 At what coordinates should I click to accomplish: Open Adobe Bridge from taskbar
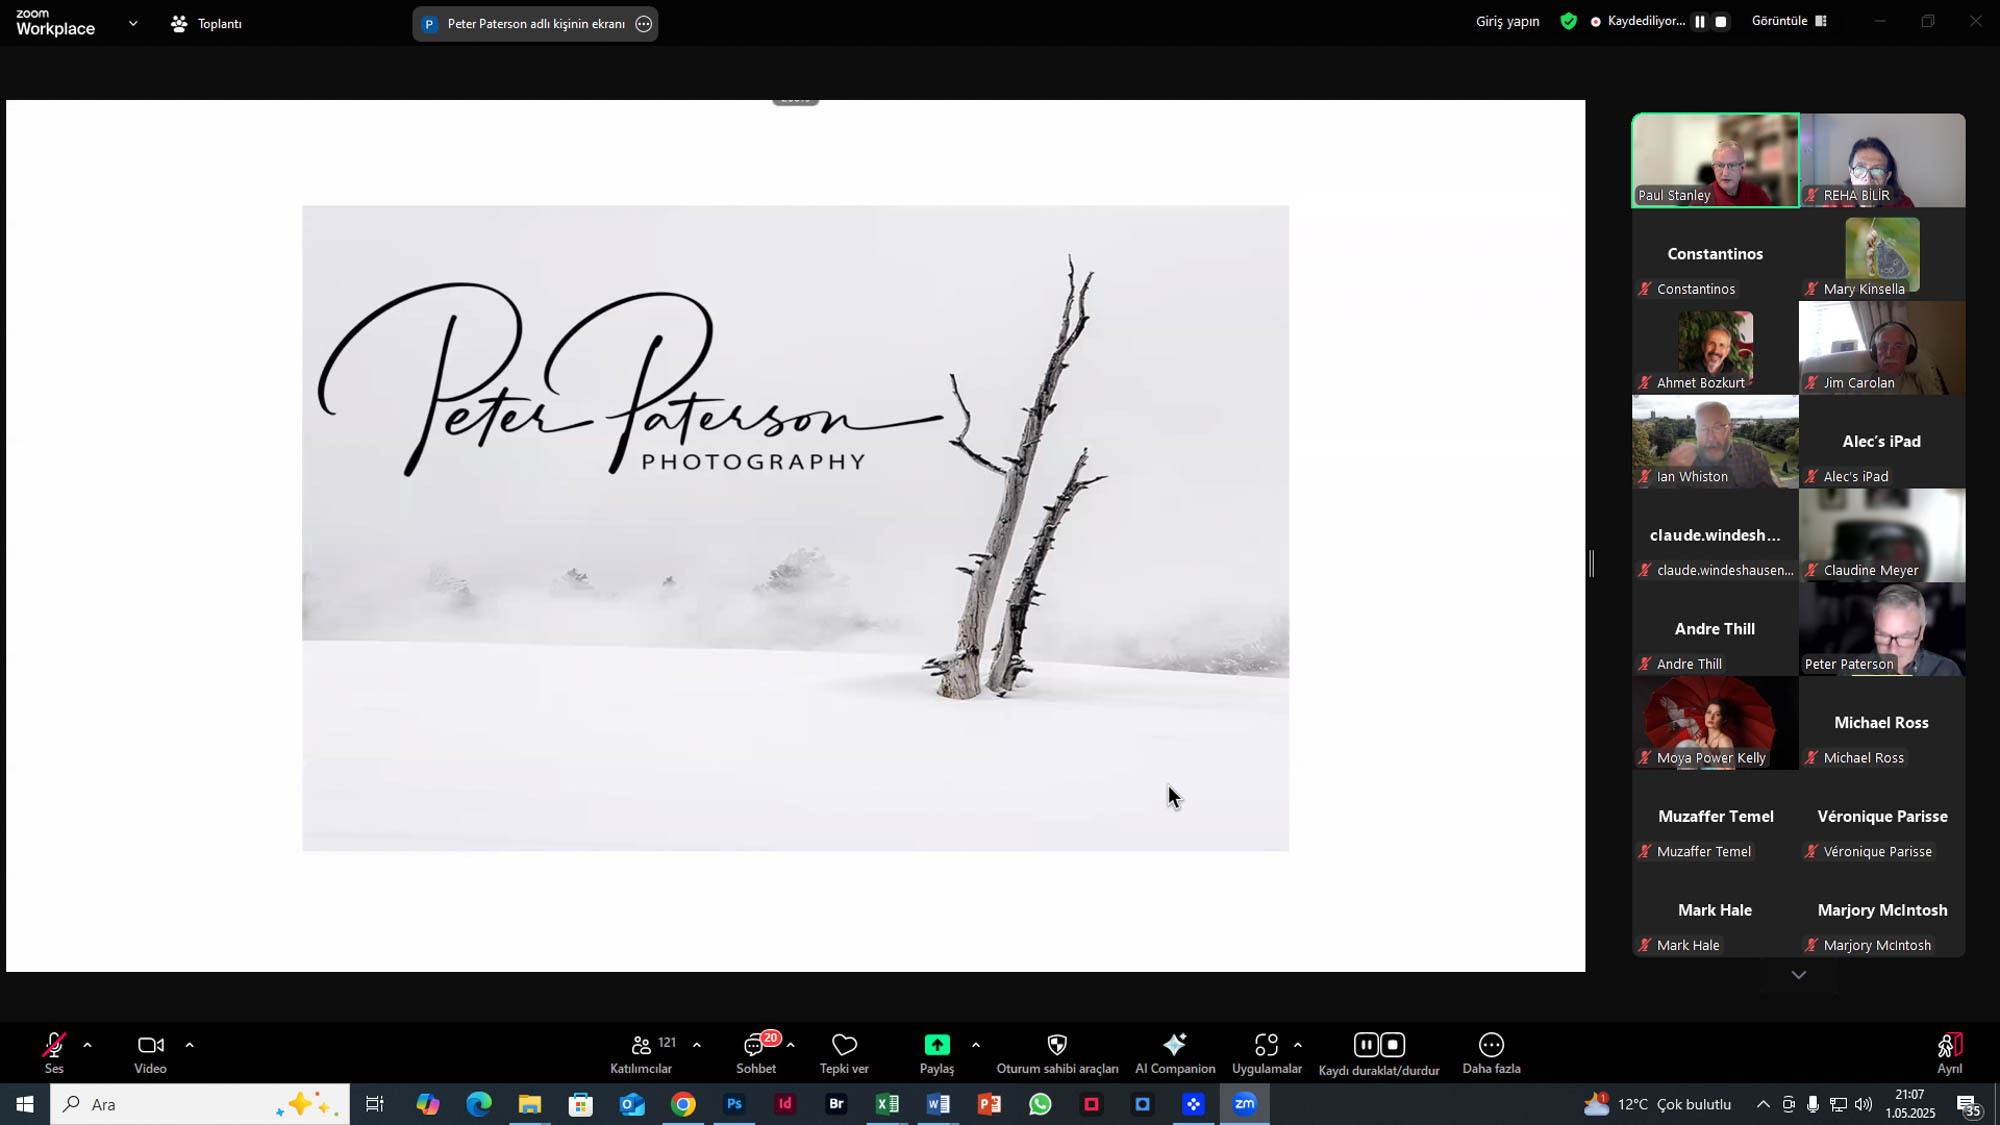click(836, 1104)
